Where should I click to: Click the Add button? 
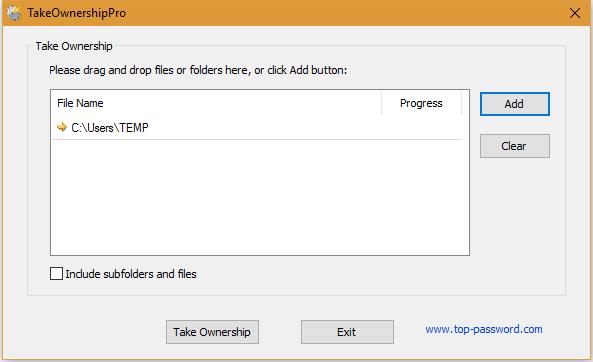[514, 104]
